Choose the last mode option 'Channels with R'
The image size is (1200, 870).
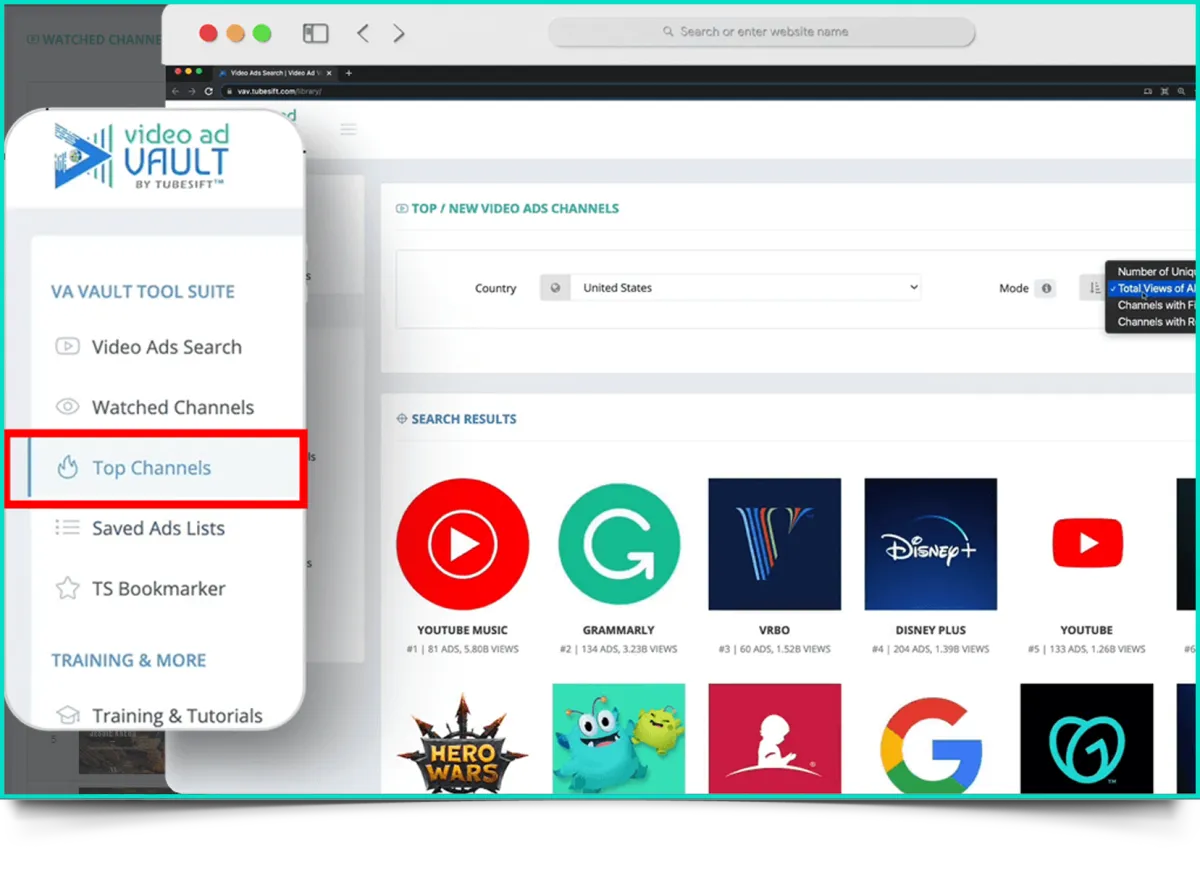1155,322
